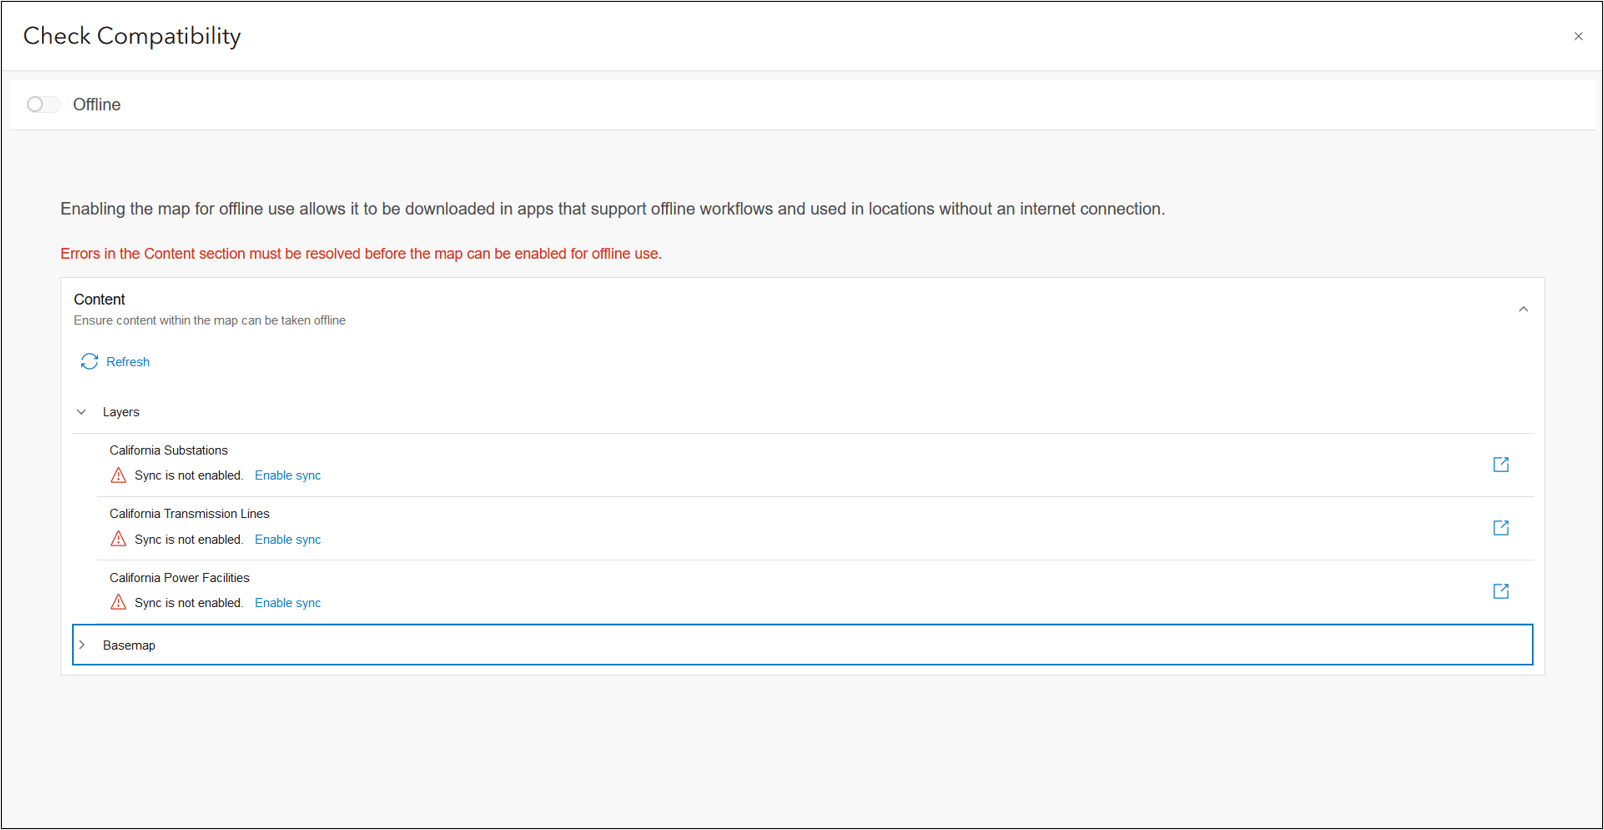
Task: Click warning icon under California Power Facilities
Action: click(x=118, y=603)
